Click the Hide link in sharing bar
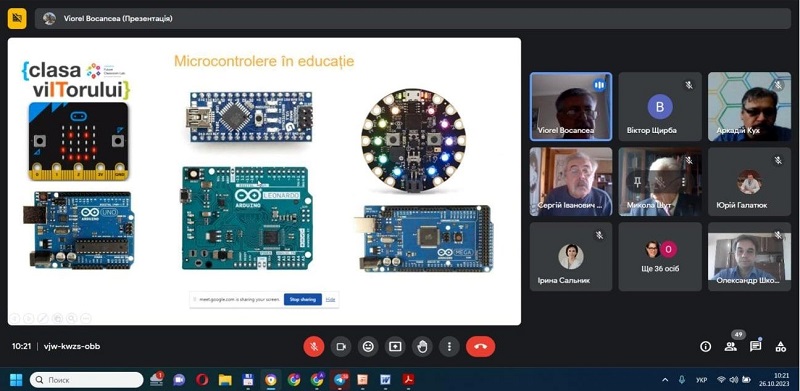The width and height of the screenshot is (800, 391). [331, 299]
